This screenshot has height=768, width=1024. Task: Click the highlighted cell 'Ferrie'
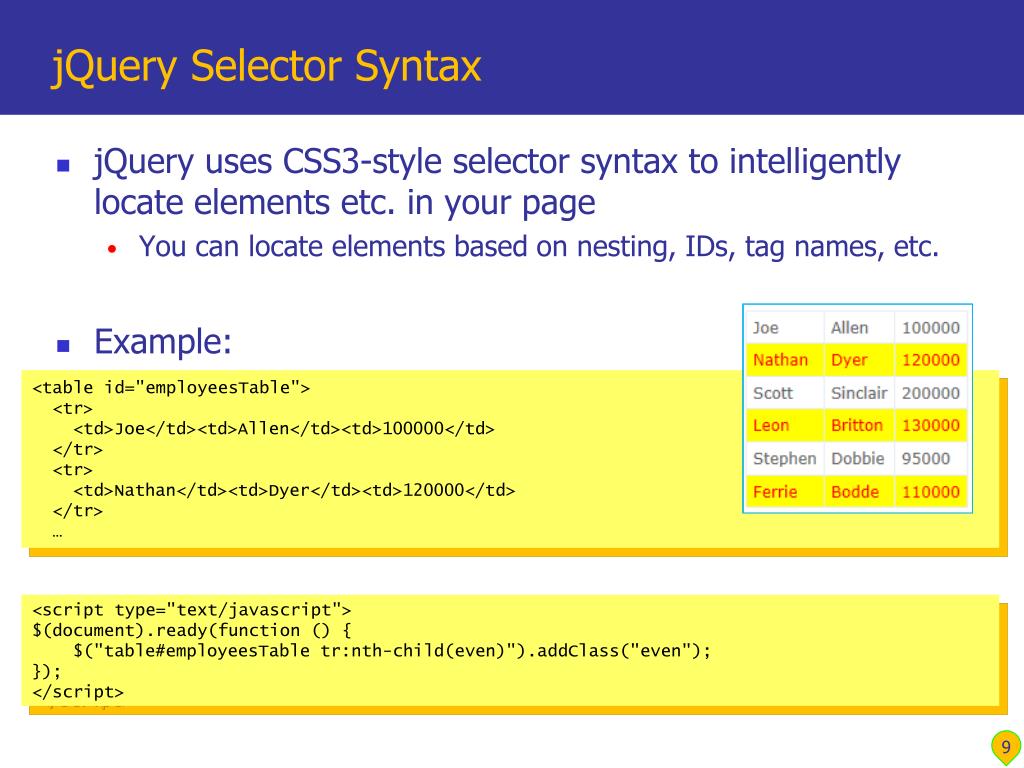point(784,491)
